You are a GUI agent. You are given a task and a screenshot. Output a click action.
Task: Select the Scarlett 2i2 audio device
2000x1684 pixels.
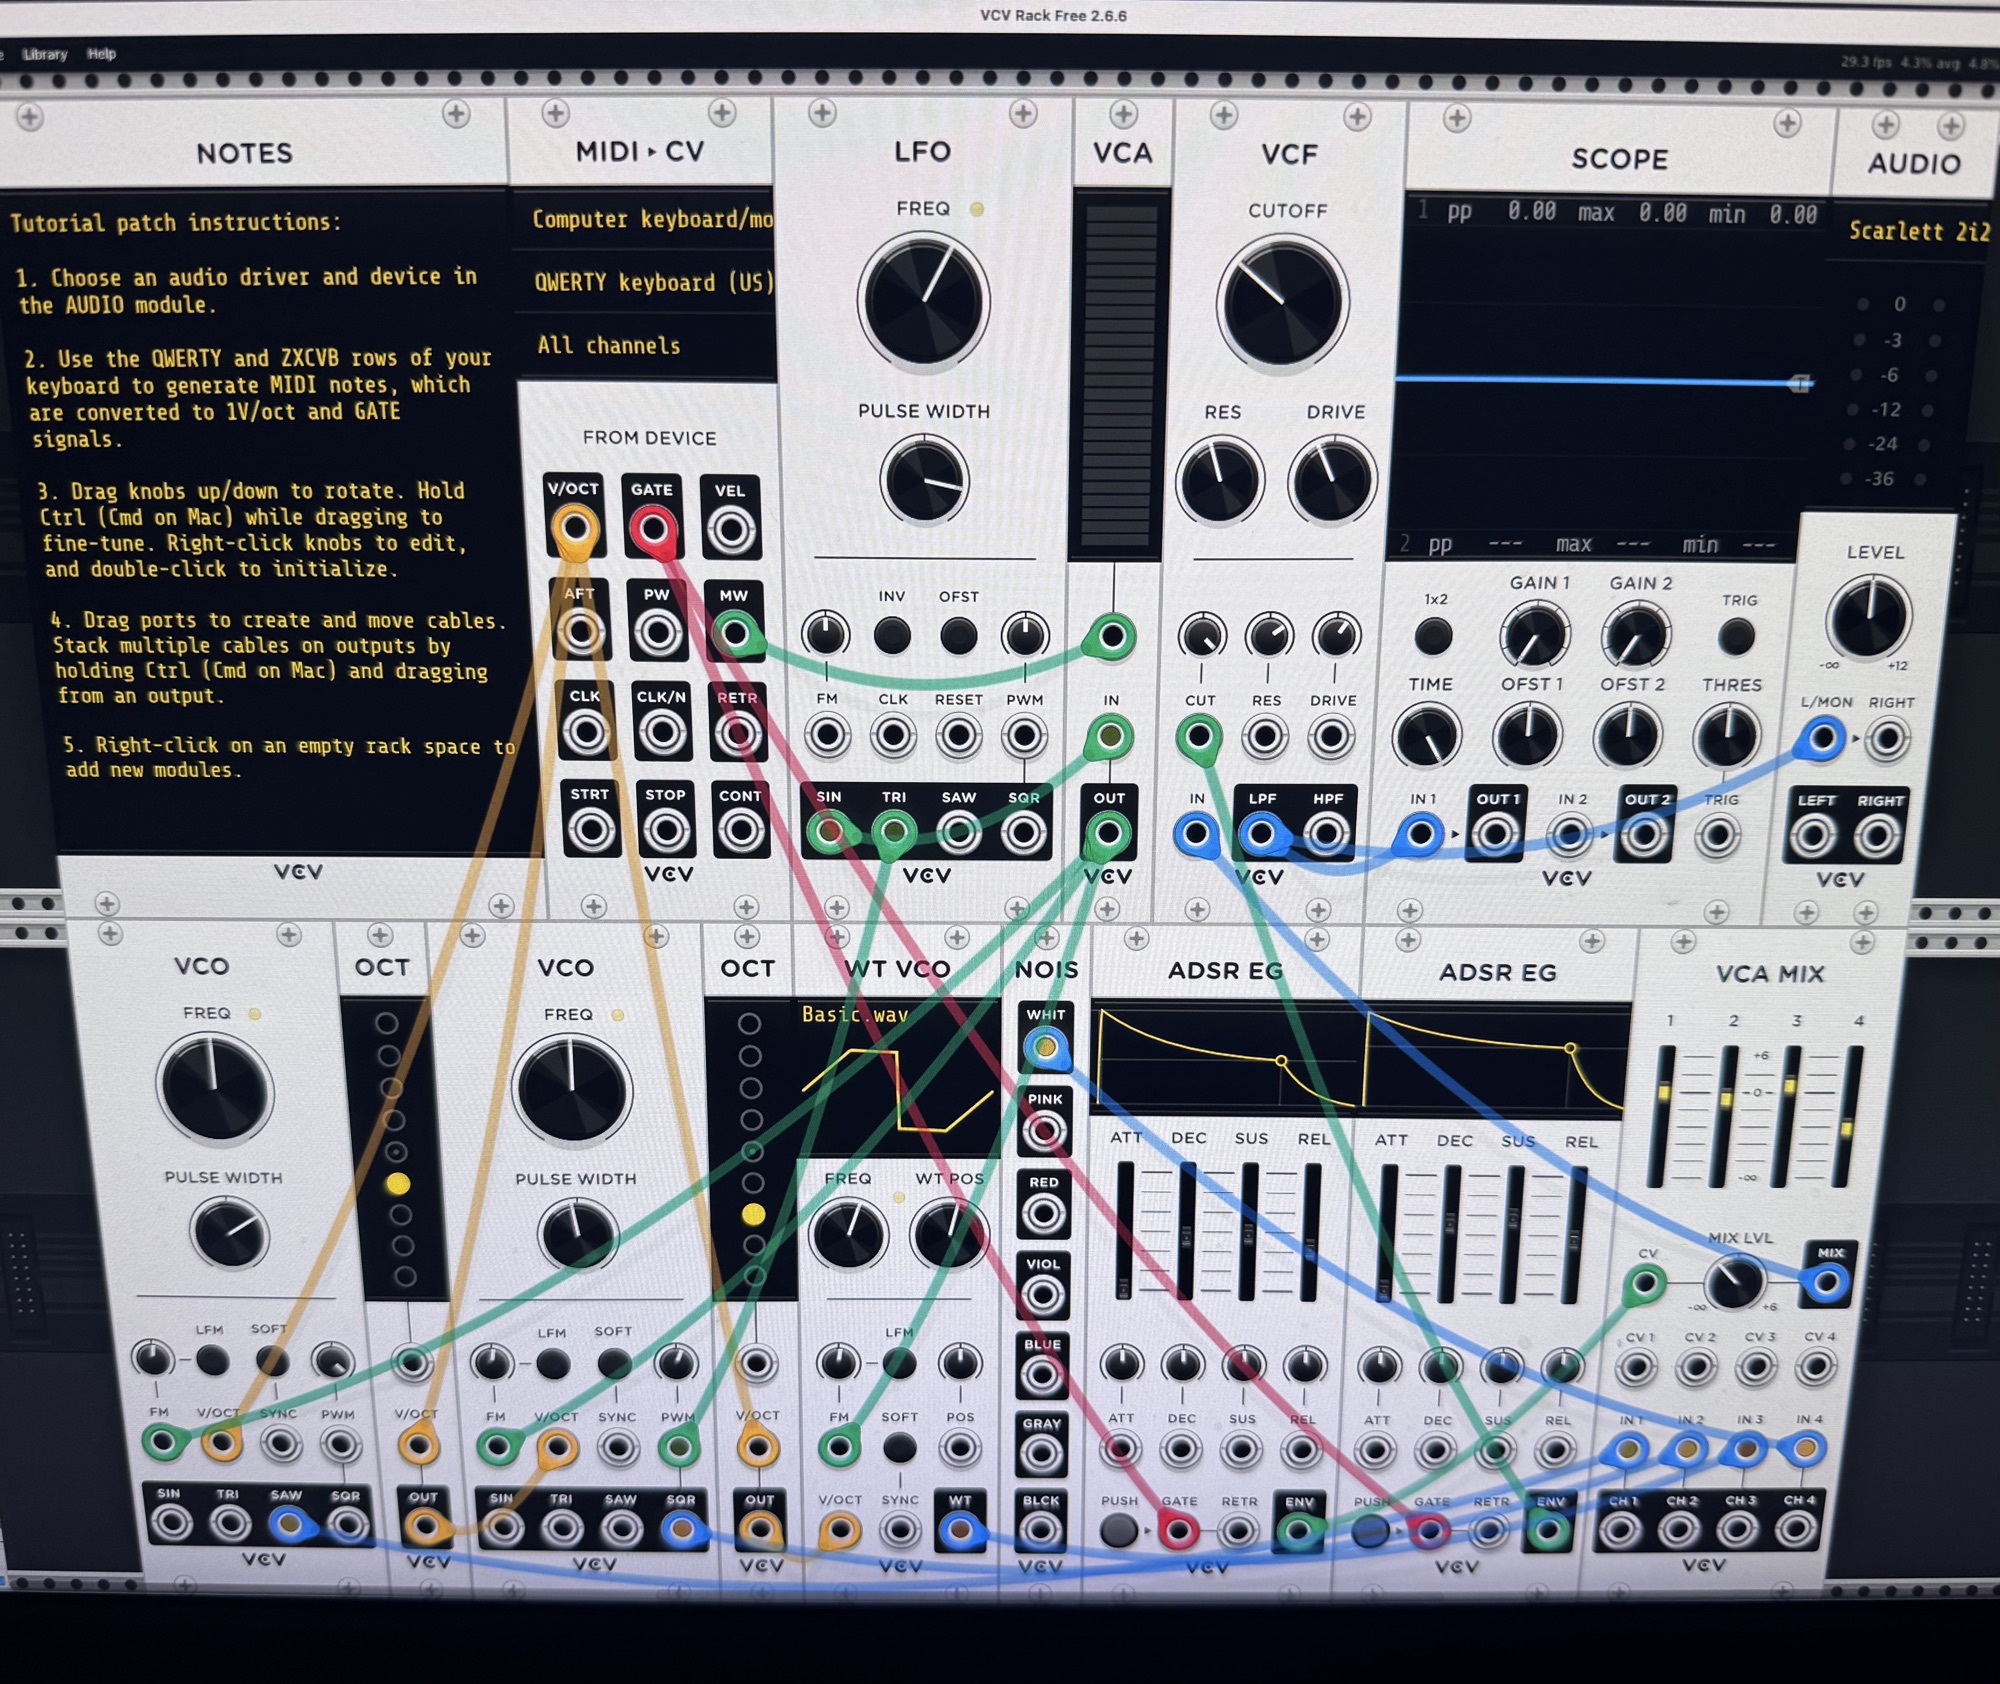pyautogui.click(x=1917, y=232)
